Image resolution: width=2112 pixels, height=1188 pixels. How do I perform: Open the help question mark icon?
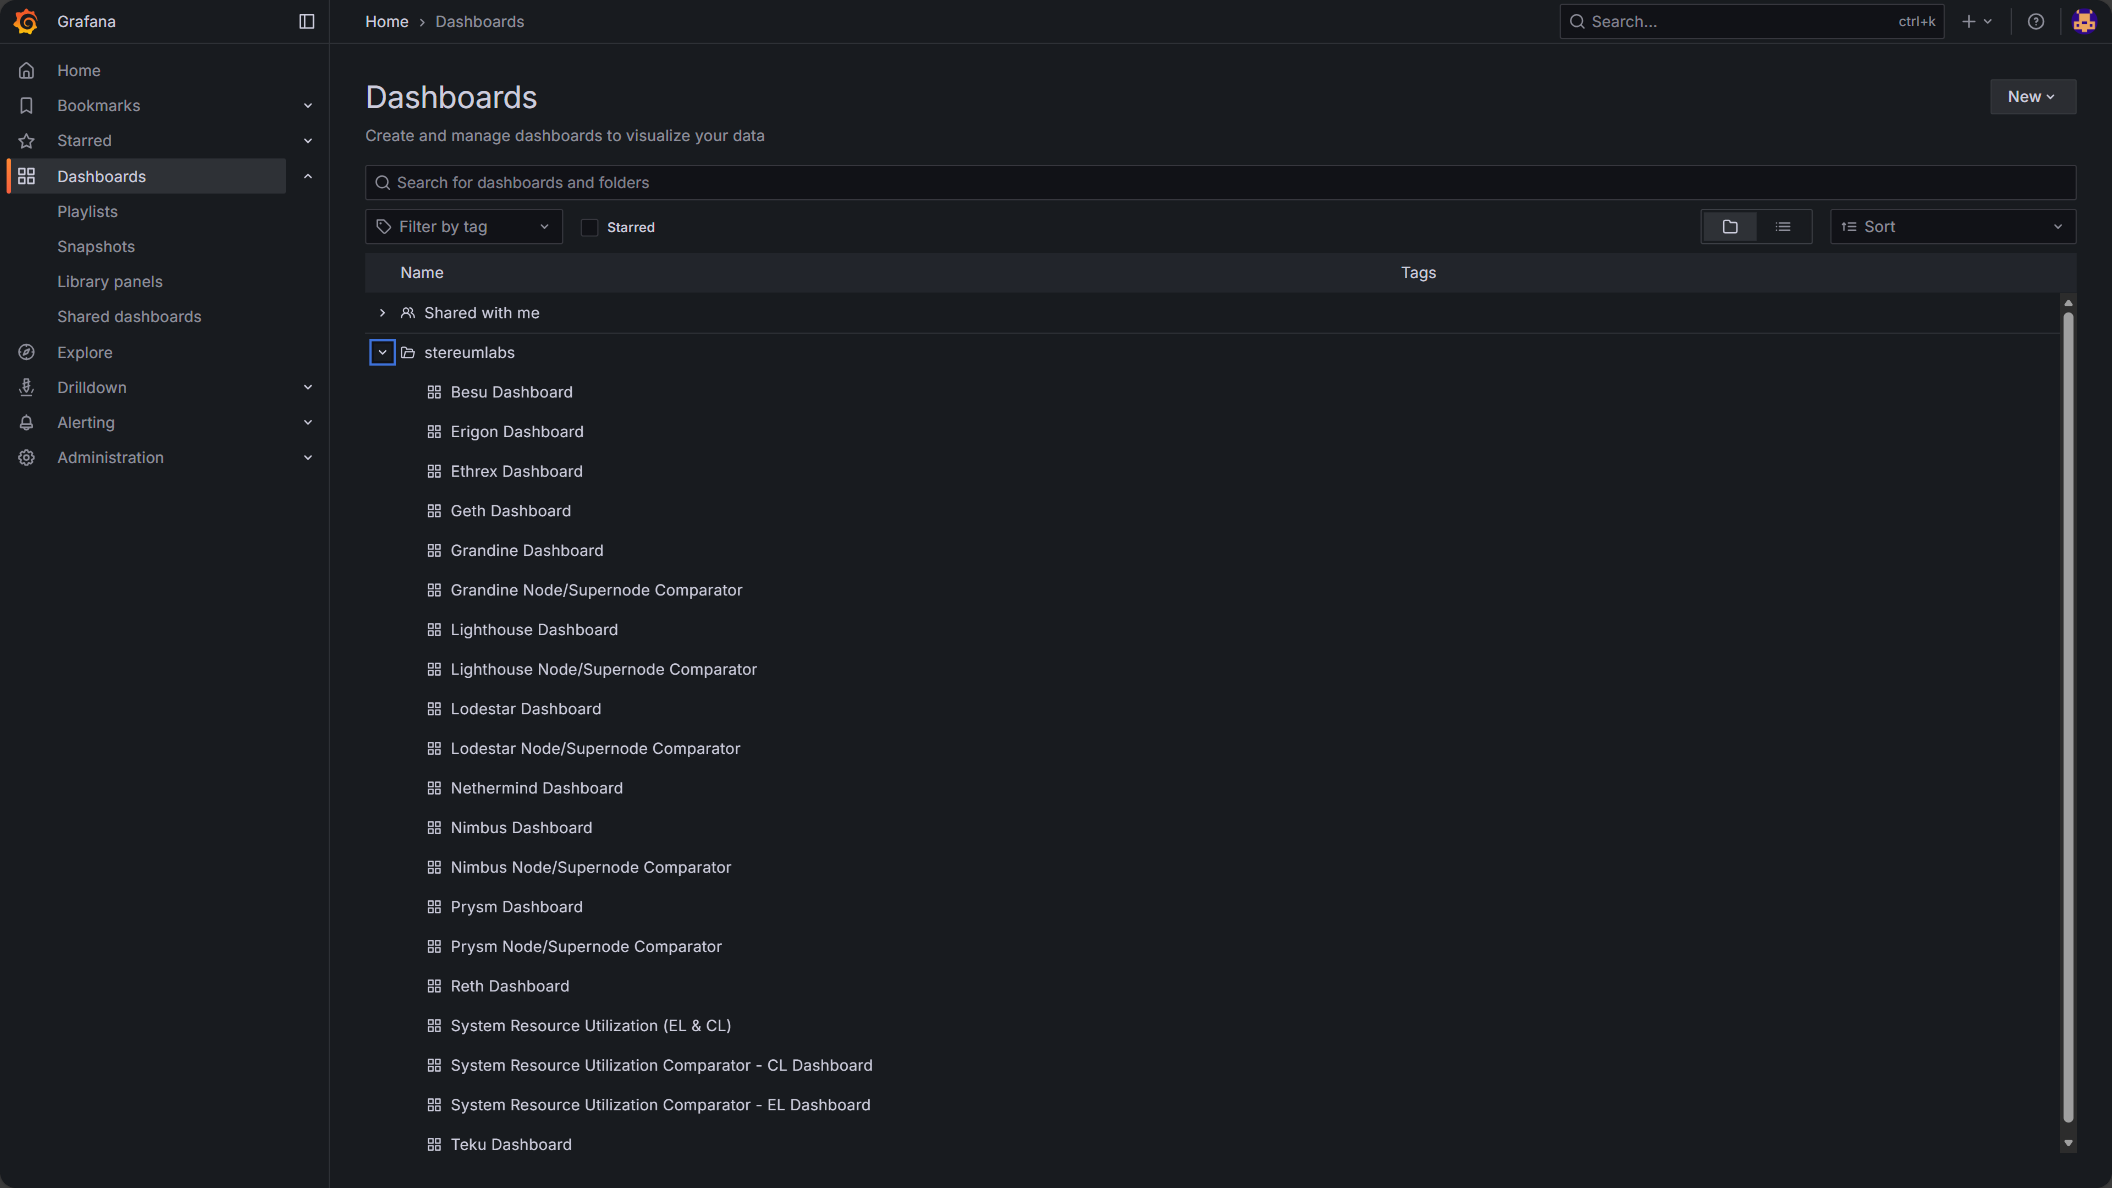click(x=2036, y=21)
